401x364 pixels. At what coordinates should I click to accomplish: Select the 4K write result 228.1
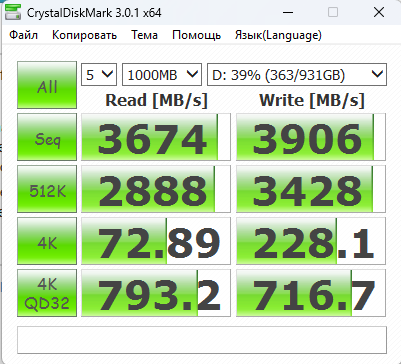tap(311, 241)
